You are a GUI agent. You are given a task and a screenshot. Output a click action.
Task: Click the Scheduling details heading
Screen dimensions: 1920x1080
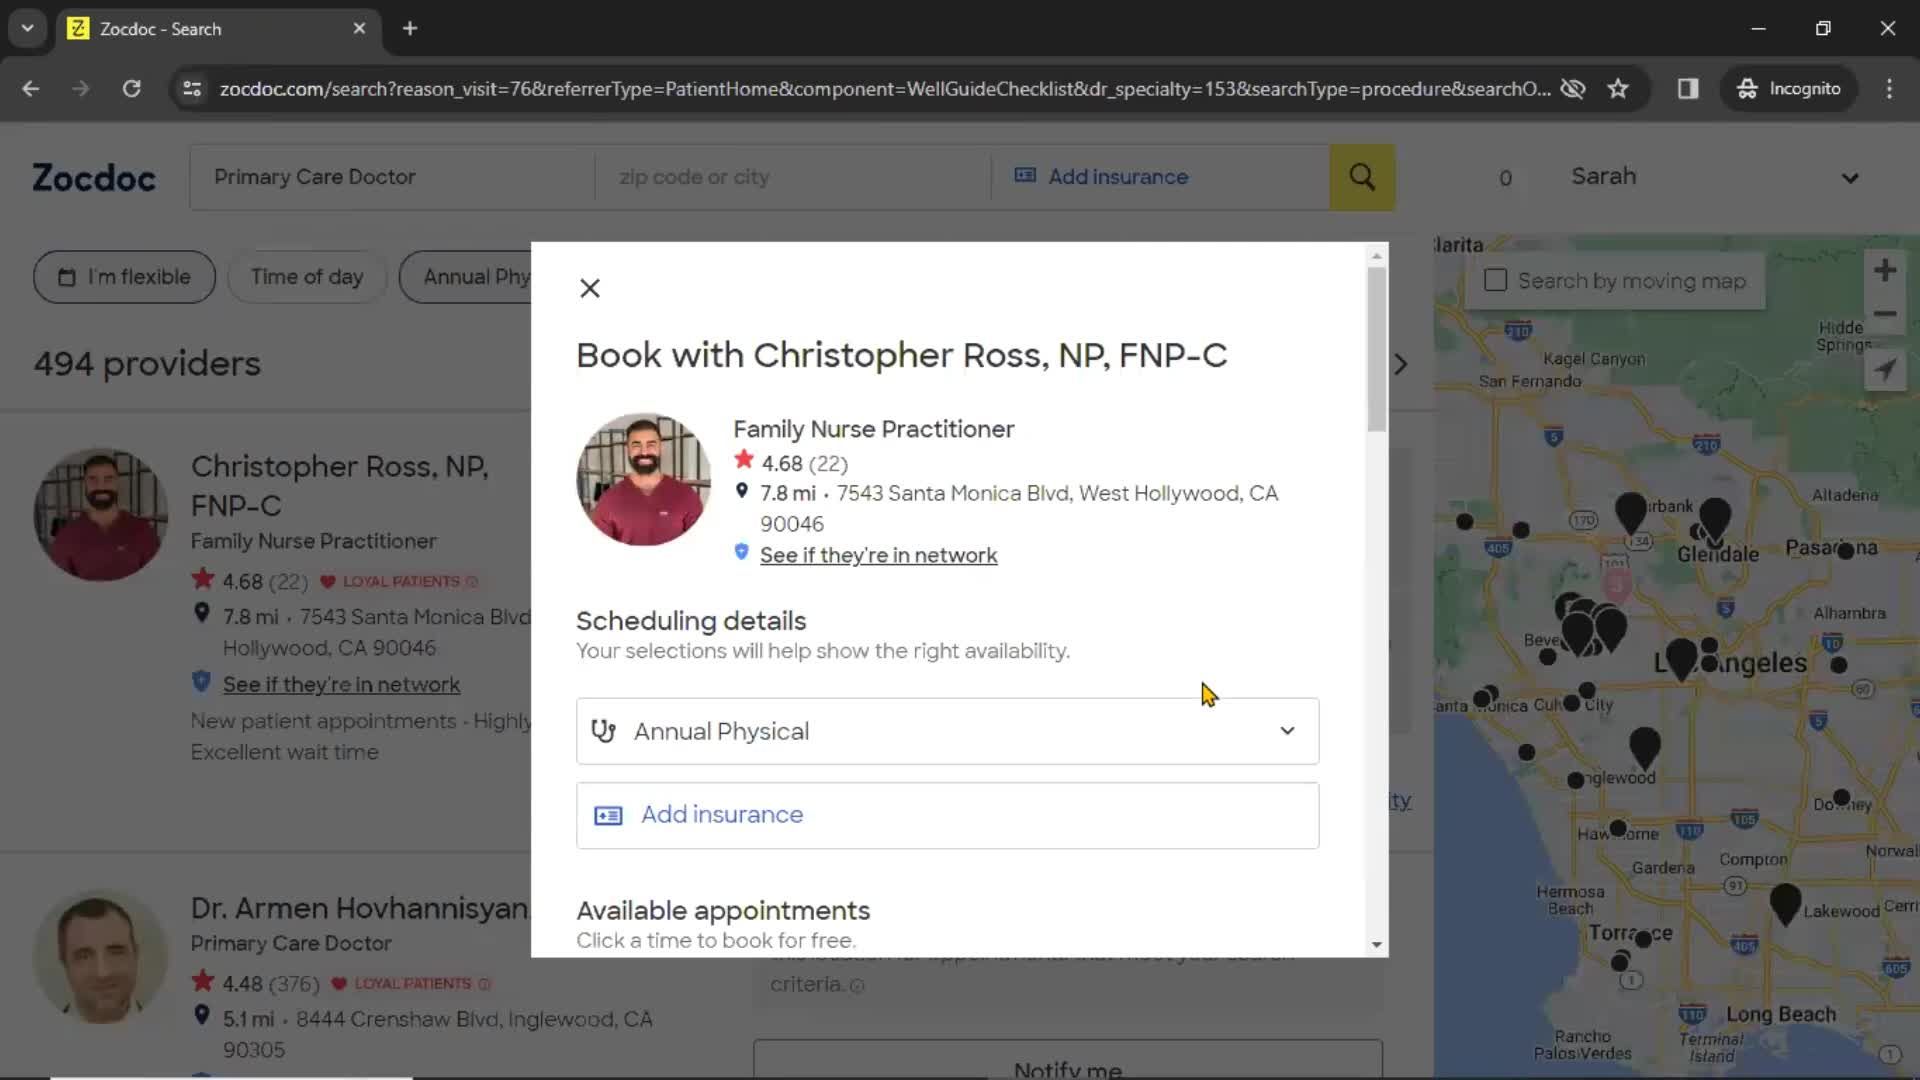691,621
